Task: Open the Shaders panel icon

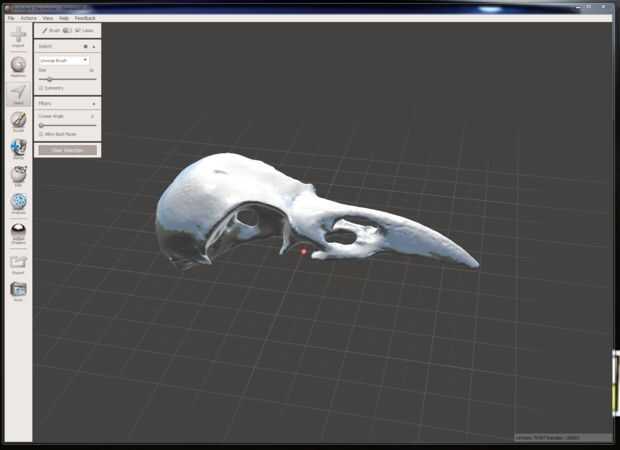Action: (x=18, y=233)
